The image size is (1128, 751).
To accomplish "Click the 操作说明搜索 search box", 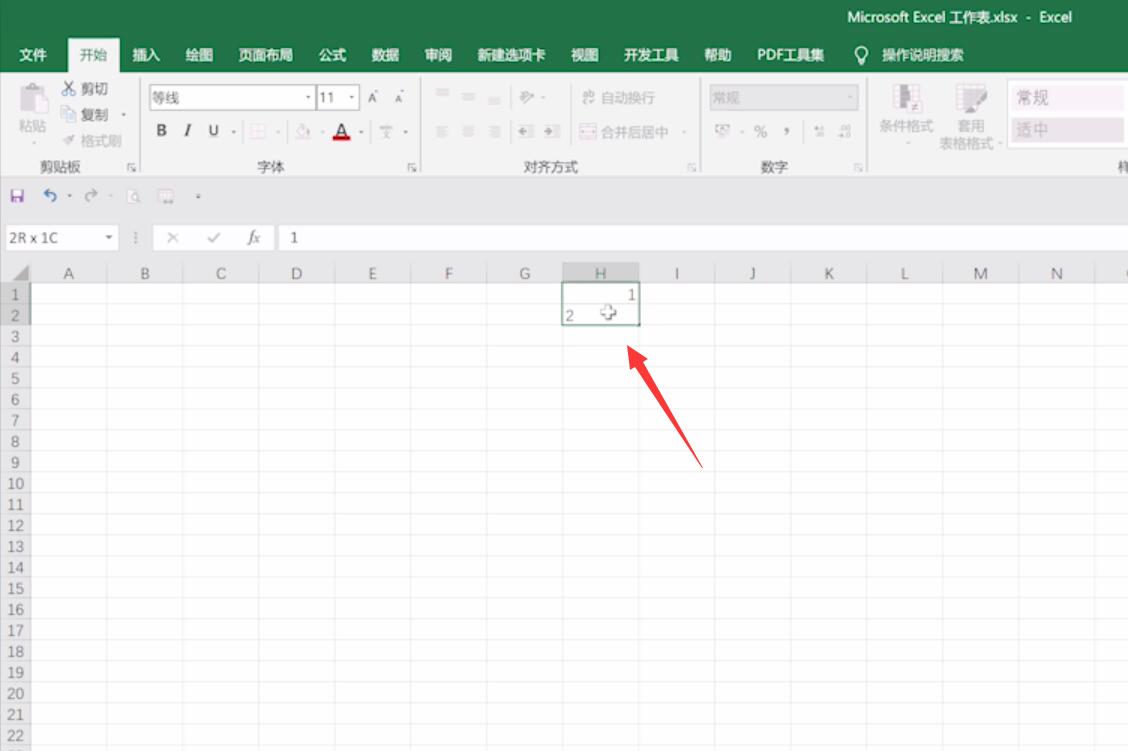I will coord(922,55).
